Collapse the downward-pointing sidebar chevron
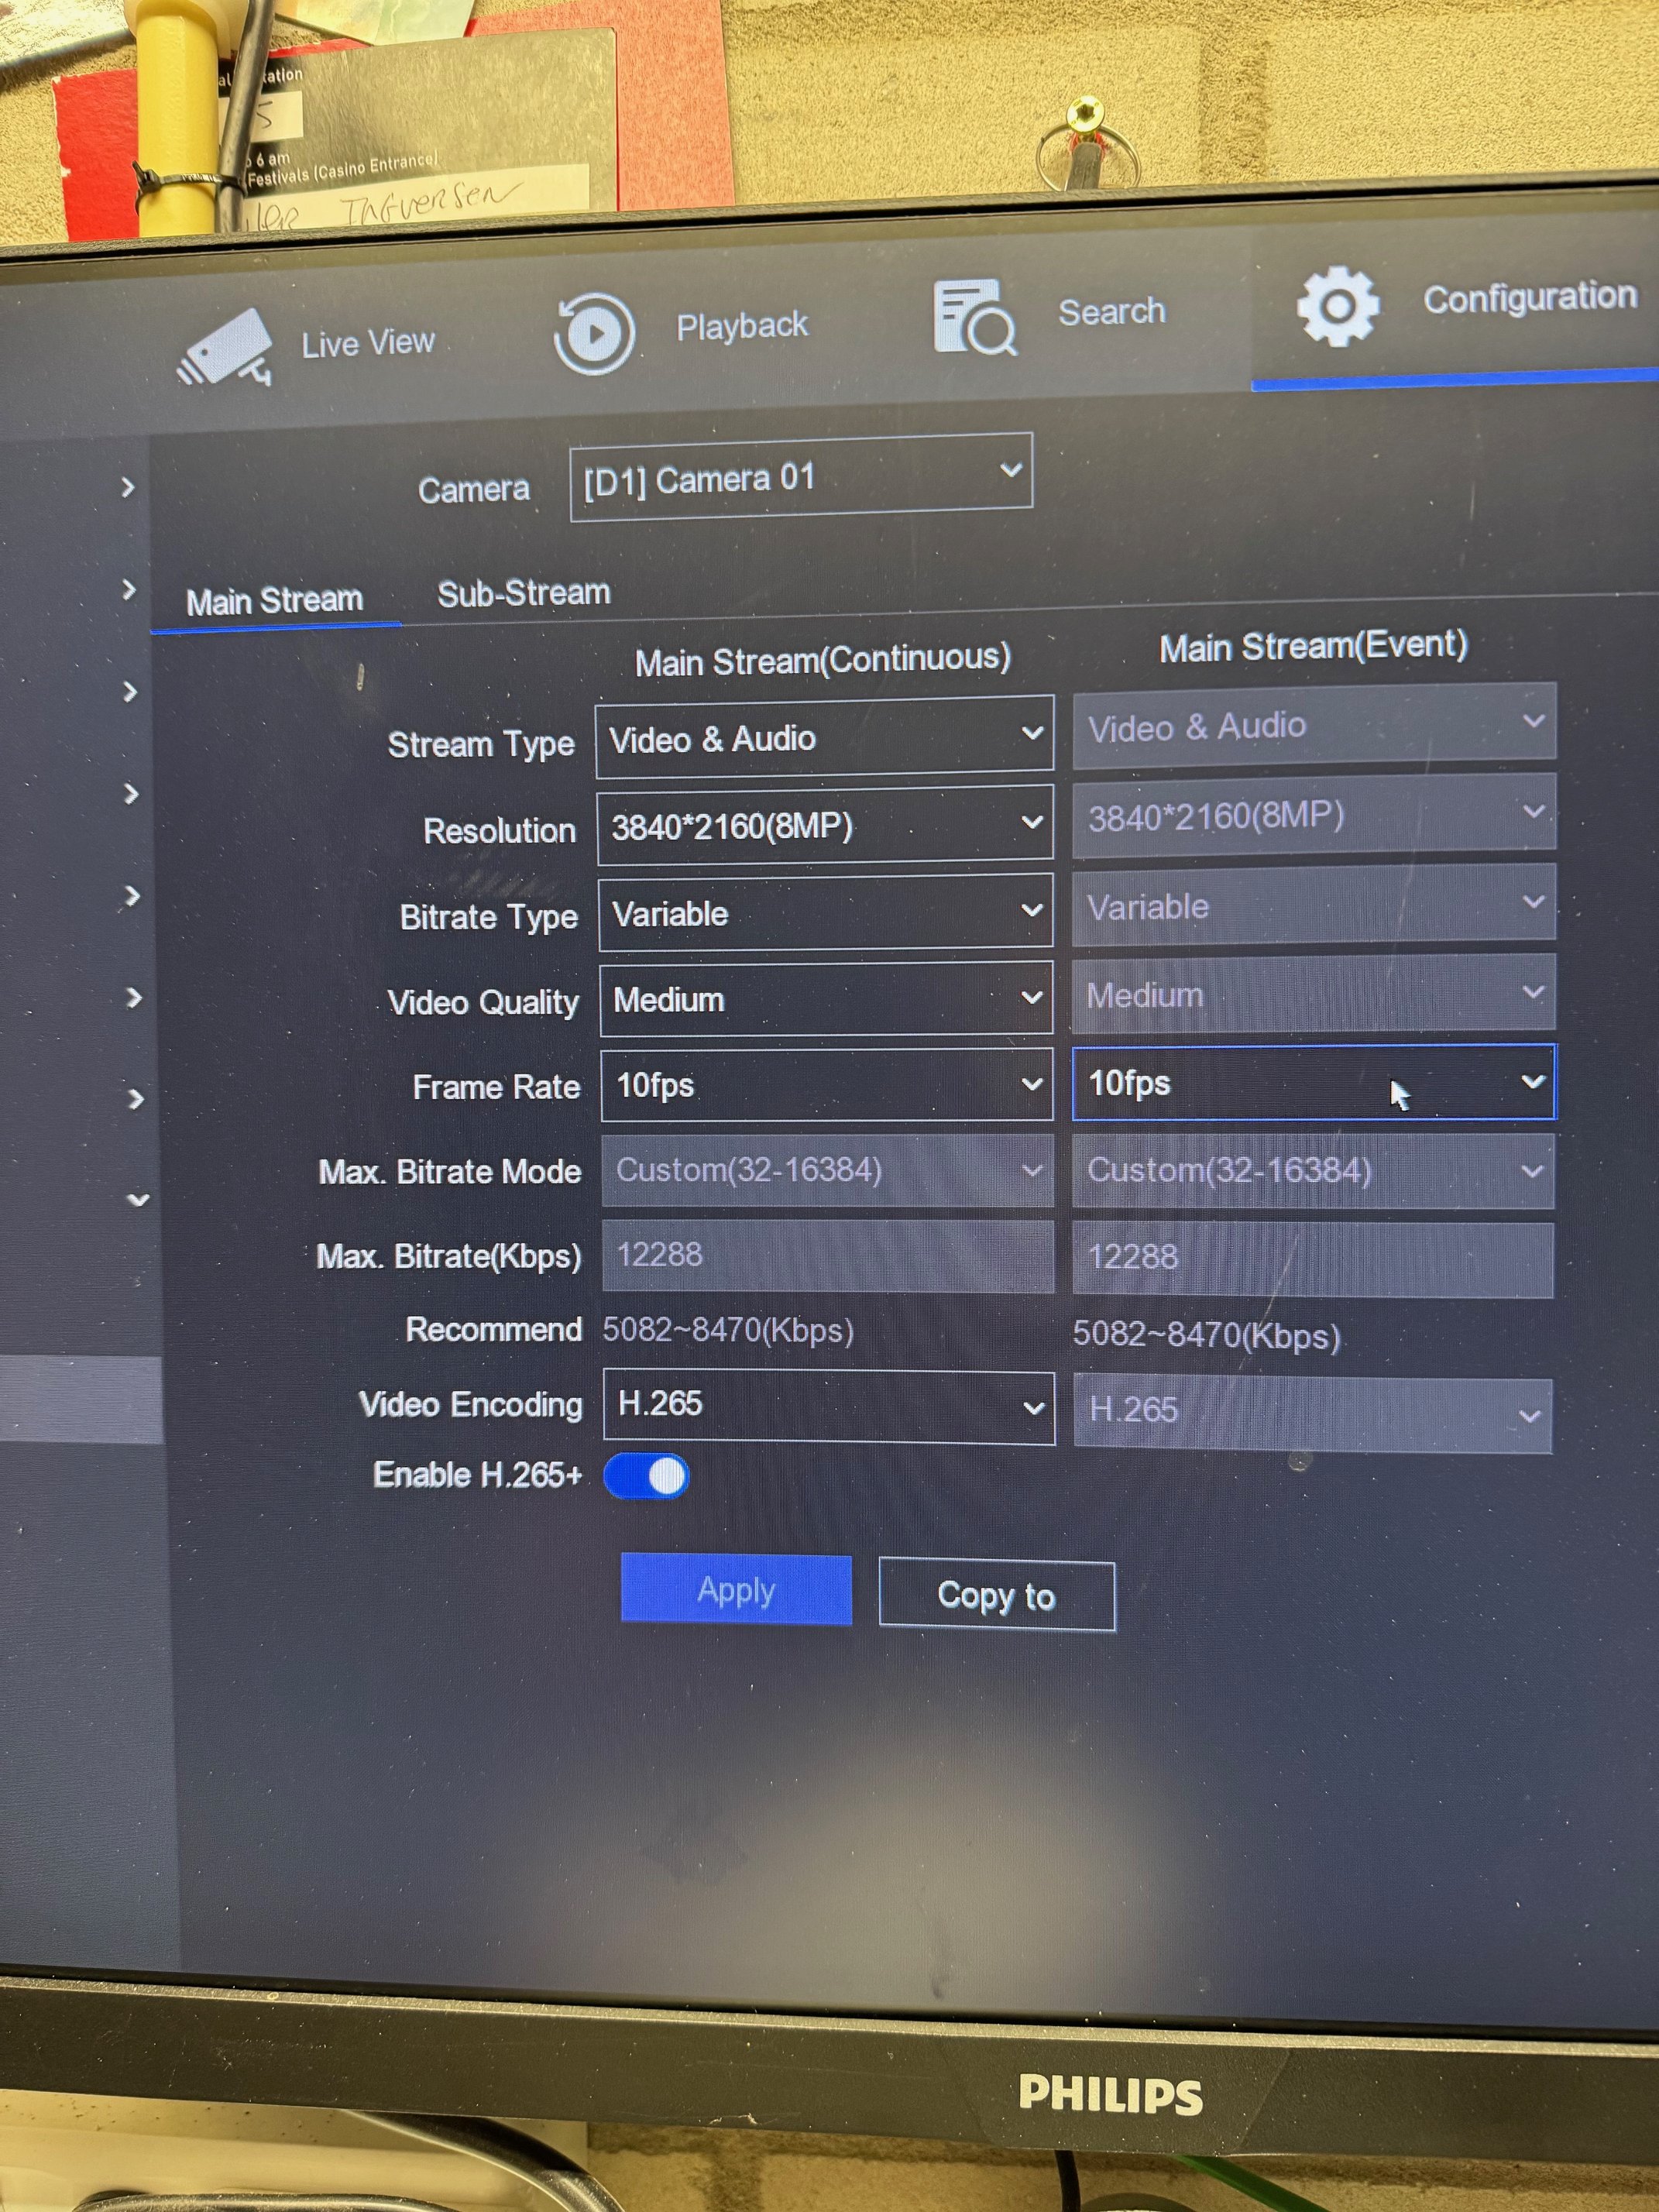Image resolution: width=1659 pixels, height=2212 pixels. (138, 1199)
